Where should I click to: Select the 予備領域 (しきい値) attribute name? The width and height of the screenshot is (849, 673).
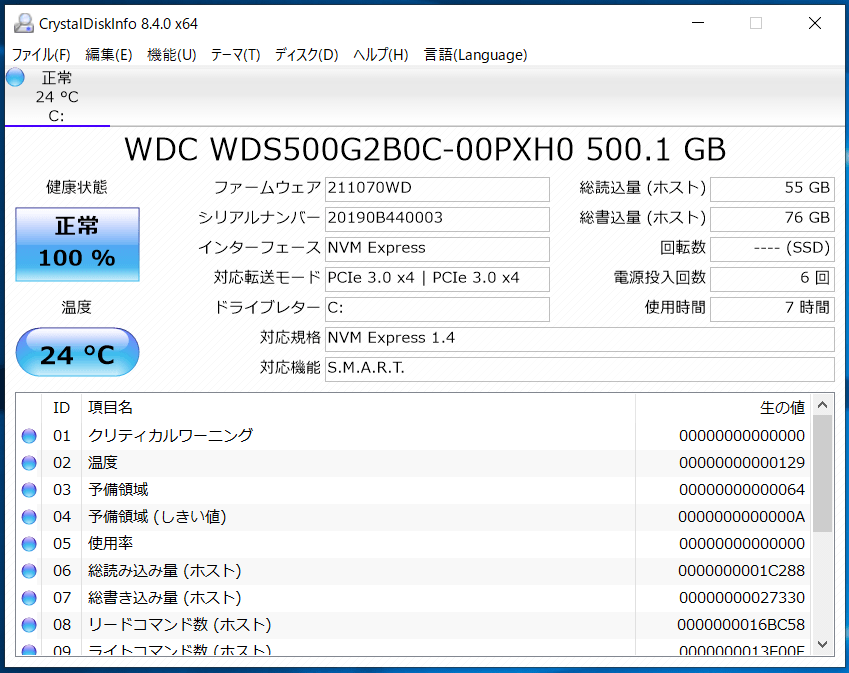[x=157, y=517]
